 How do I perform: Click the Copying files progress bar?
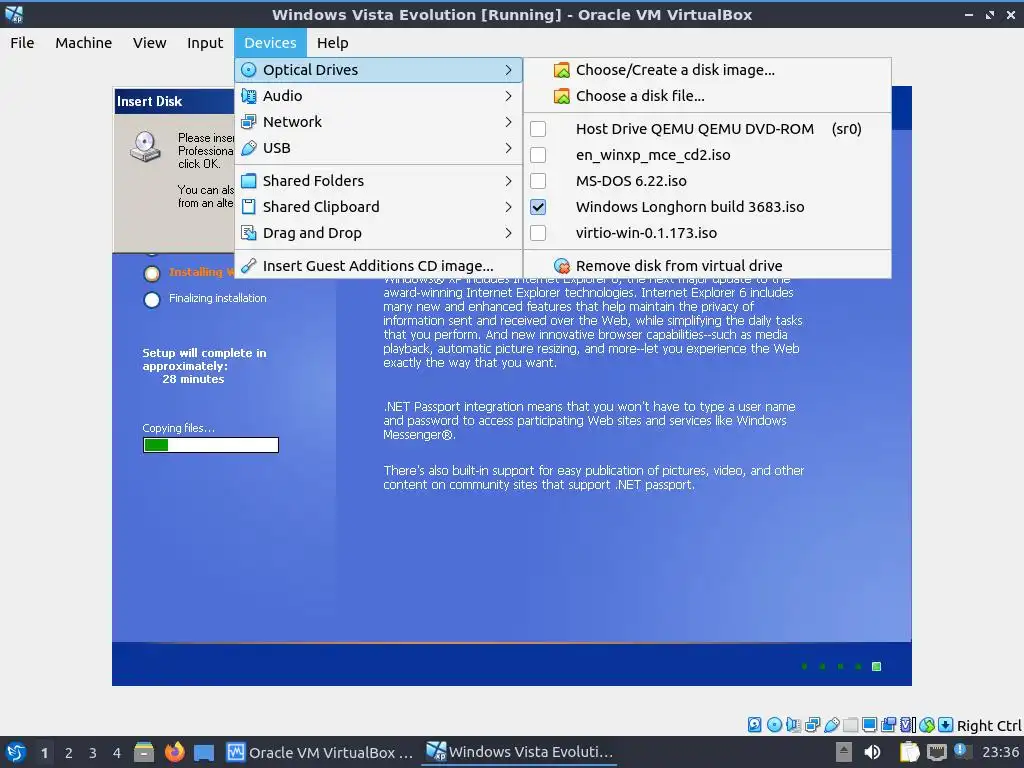coord(211,445)
